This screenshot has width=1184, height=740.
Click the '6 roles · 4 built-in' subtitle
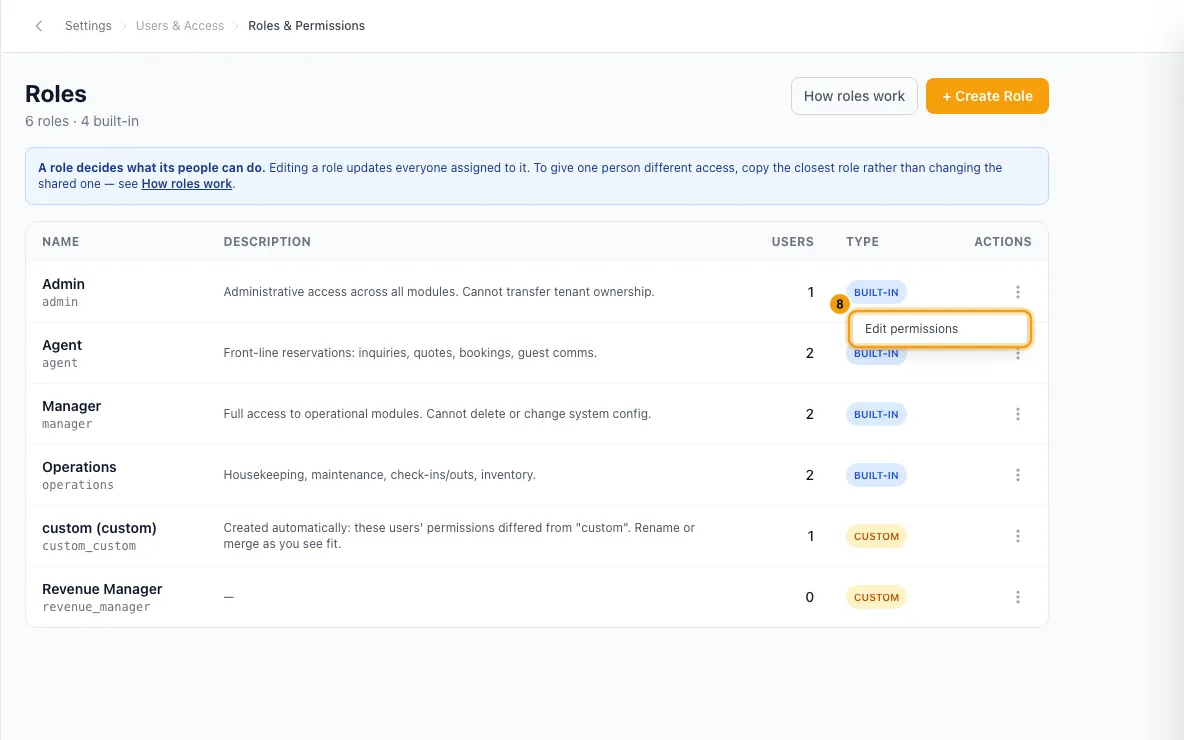click(82, 122)
